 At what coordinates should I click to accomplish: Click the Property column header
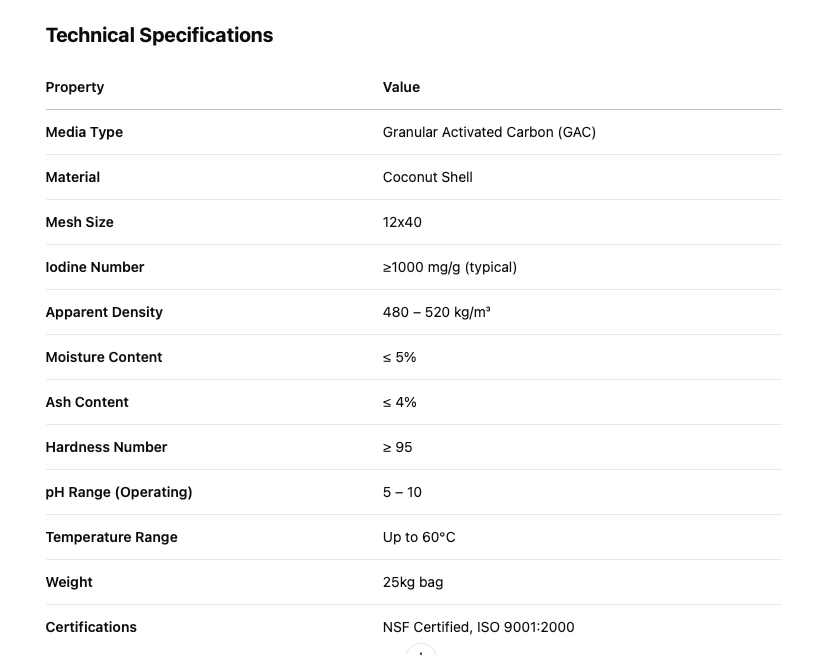(x=75, y=87)
